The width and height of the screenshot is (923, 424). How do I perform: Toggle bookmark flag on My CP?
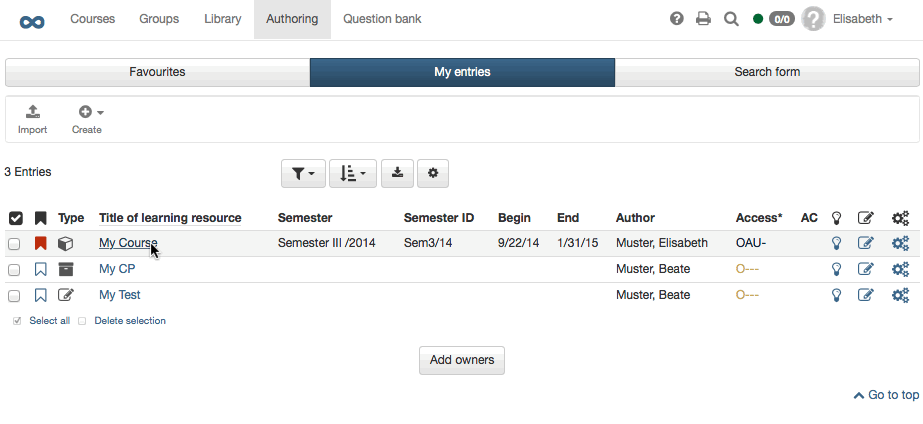click(41, 269)
